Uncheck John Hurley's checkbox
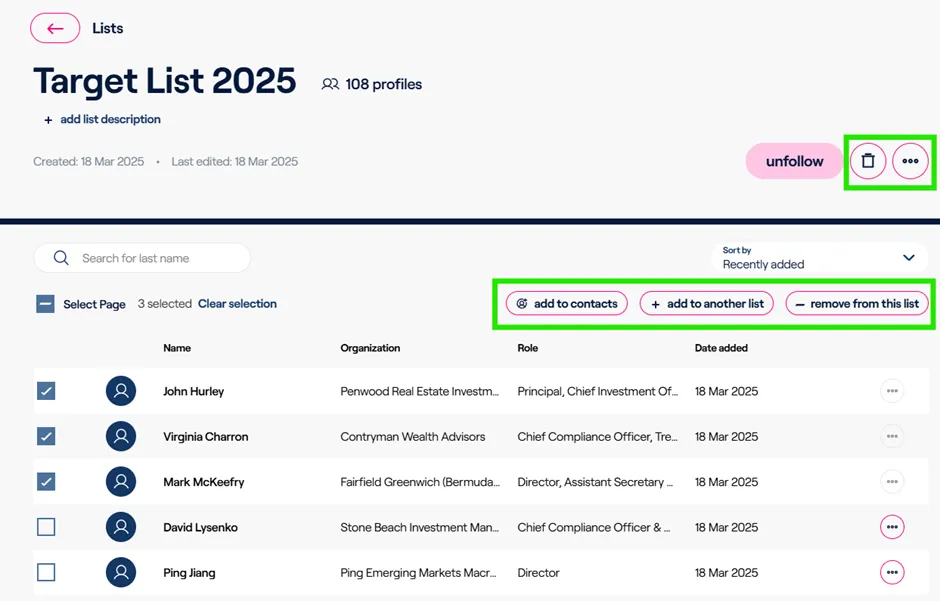The width and height of the screenshot is (940, 601). click(x=46, y=391)
